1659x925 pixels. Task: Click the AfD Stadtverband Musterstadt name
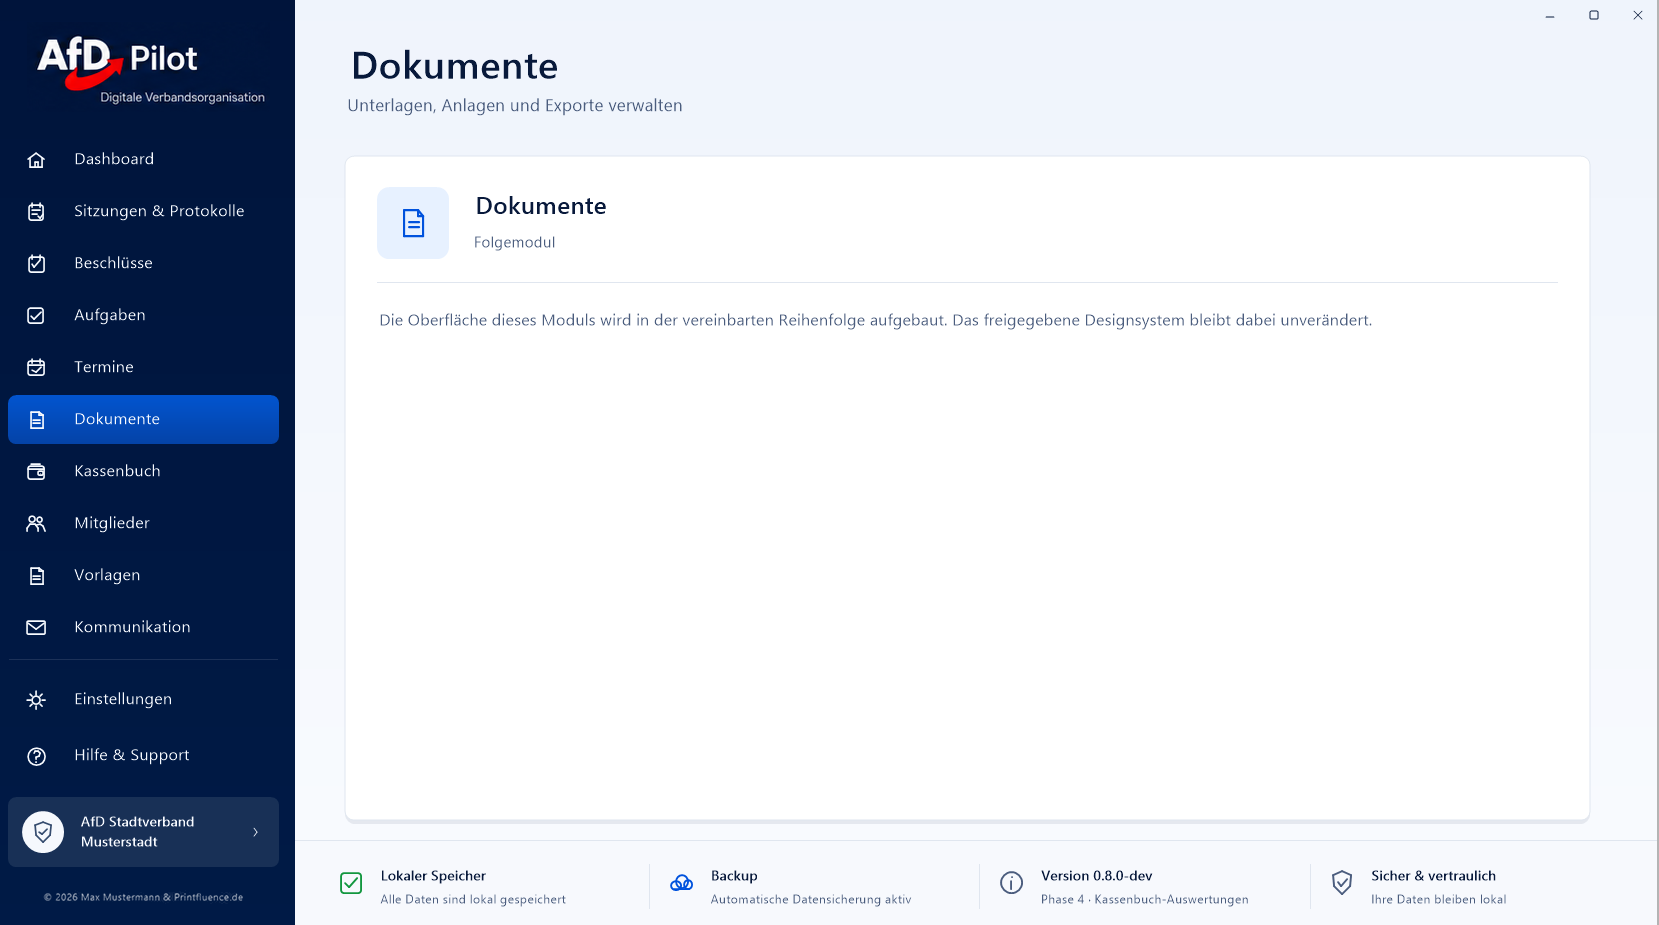(x=138, y=832)
